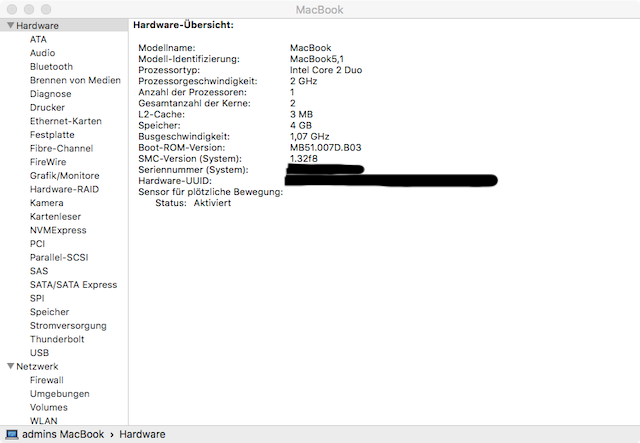Open Thunderbolt hardware info

coord(57,339)
